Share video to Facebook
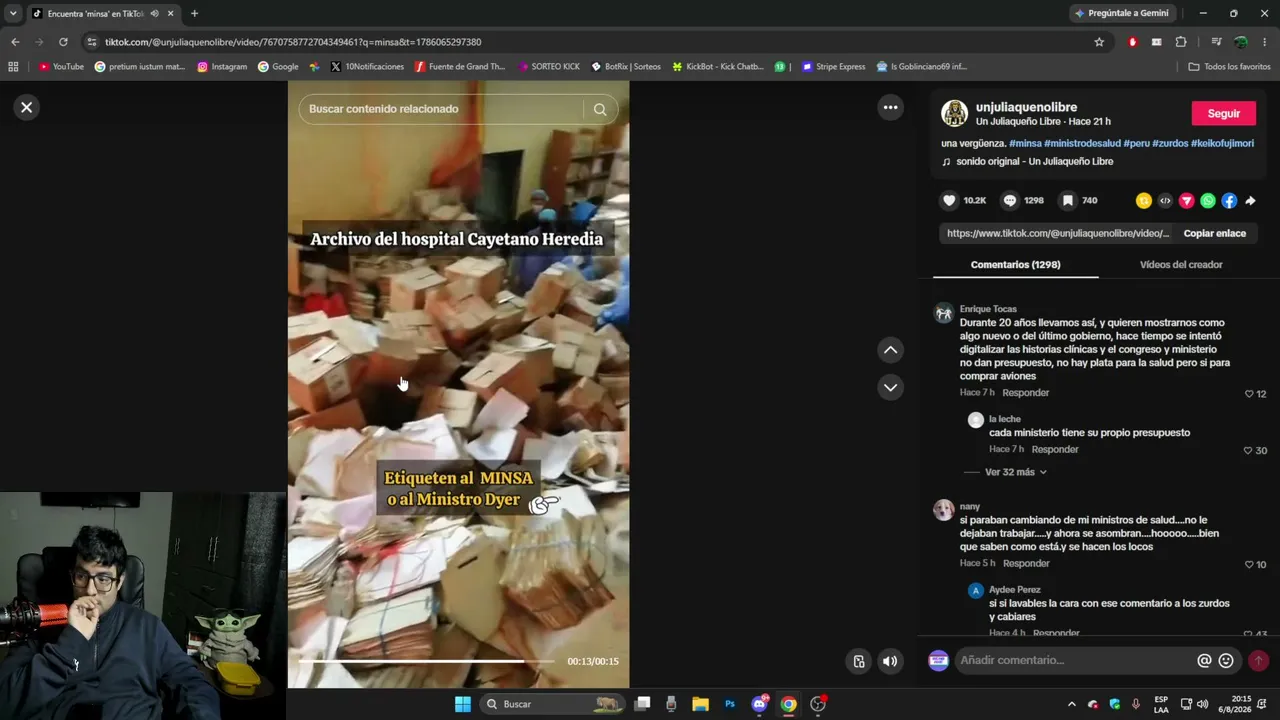1280x720 pixels. 1229,201
